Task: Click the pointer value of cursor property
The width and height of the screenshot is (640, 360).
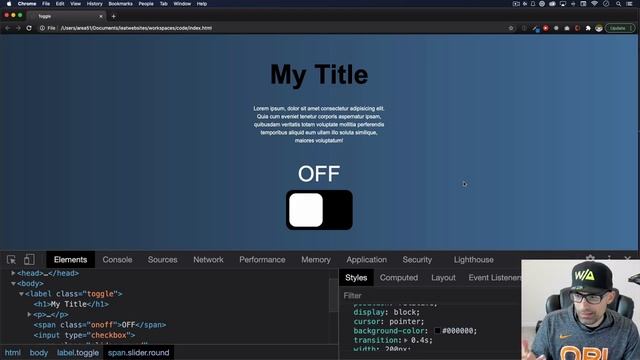Action: 404,321
